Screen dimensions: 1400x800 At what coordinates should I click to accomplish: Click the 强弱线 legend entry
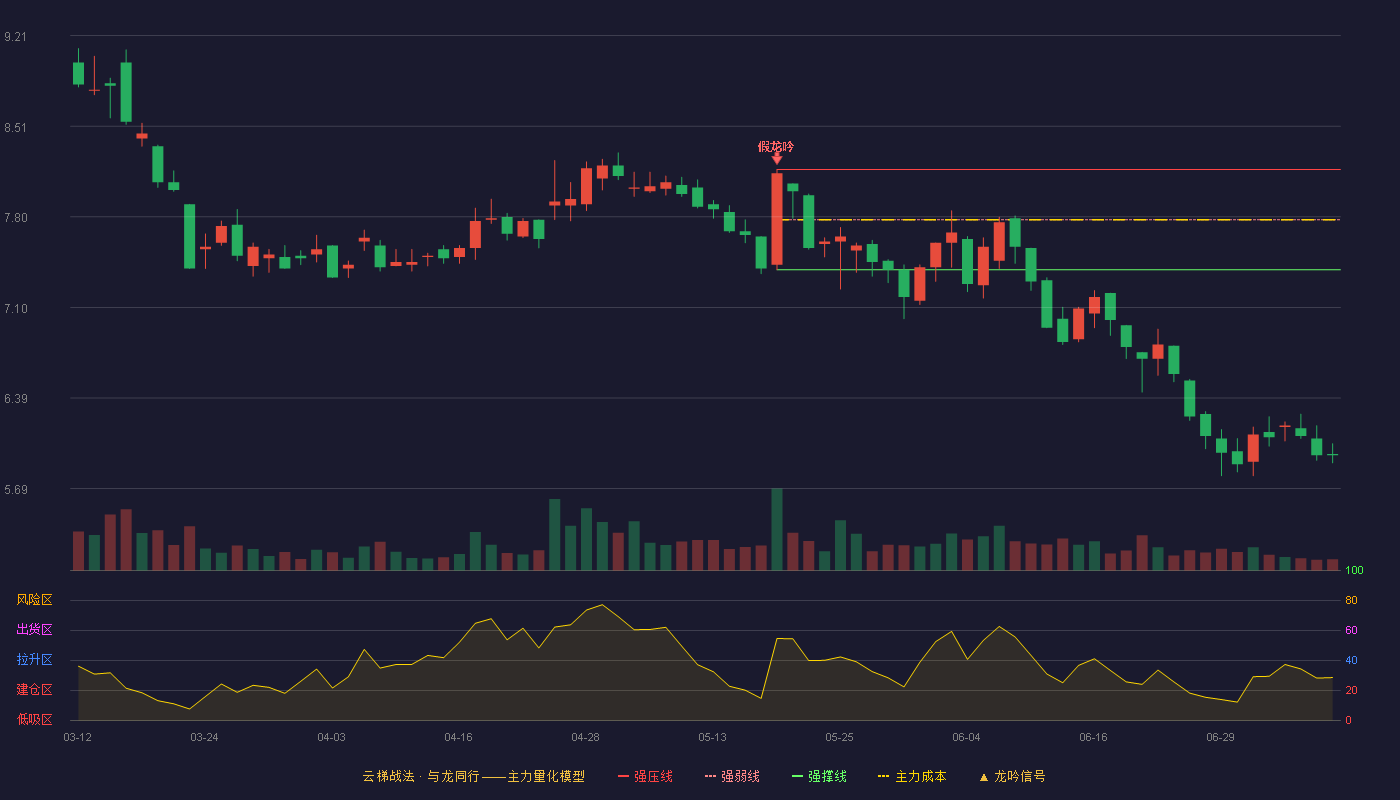coord(732,776)
